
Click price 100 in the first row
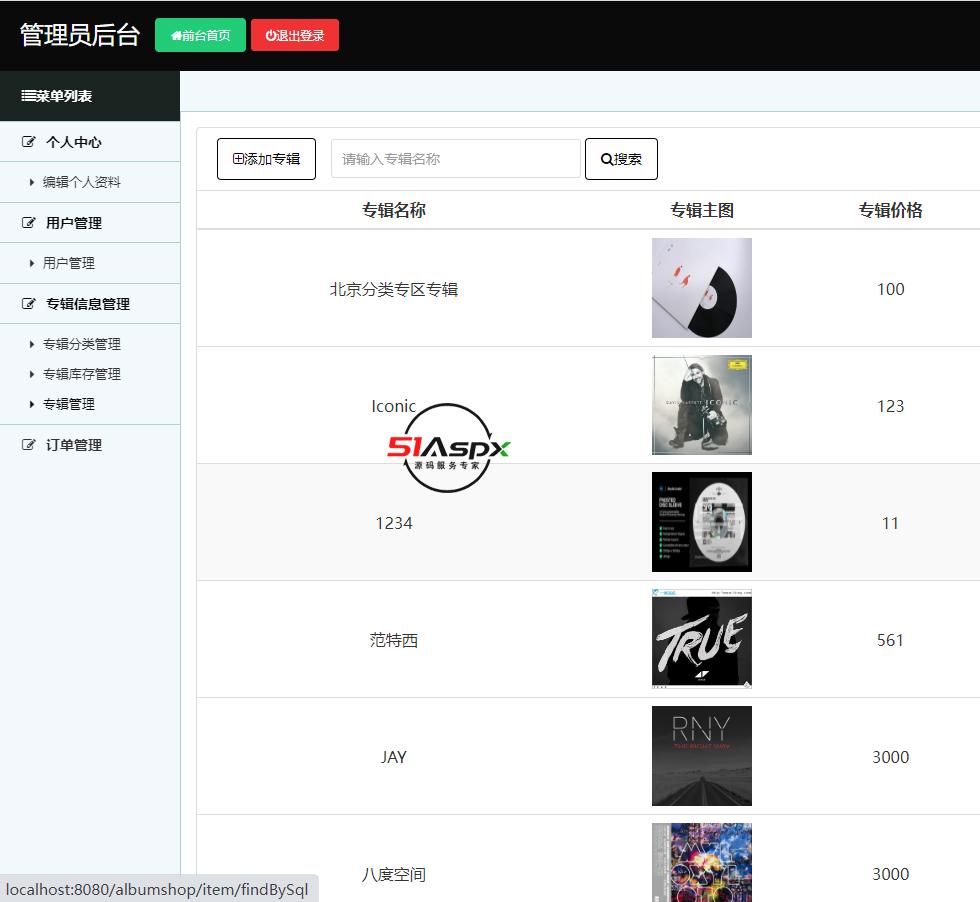click(891, 289)
